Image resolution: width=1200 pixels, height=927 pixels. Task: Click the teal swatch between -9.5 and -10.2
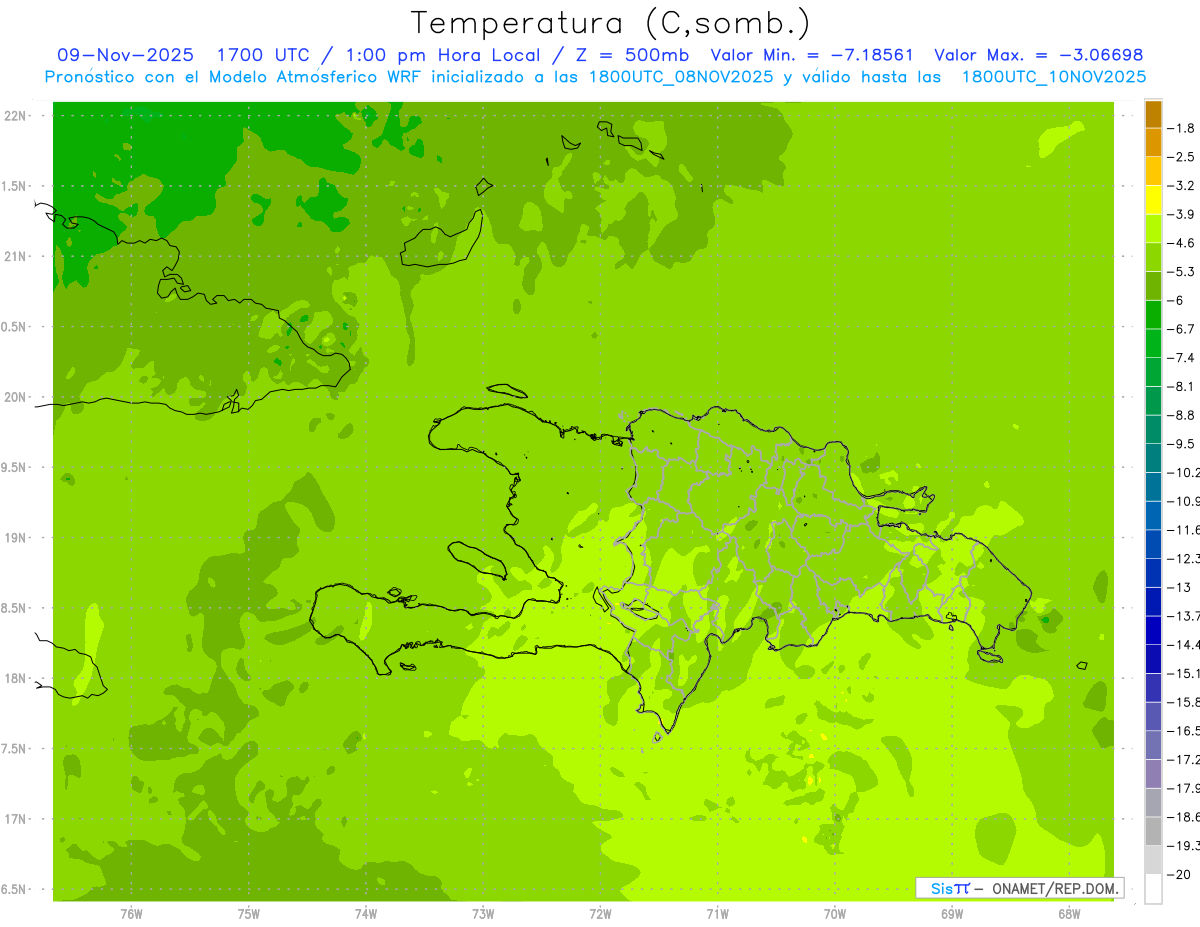click(1153, 458)
